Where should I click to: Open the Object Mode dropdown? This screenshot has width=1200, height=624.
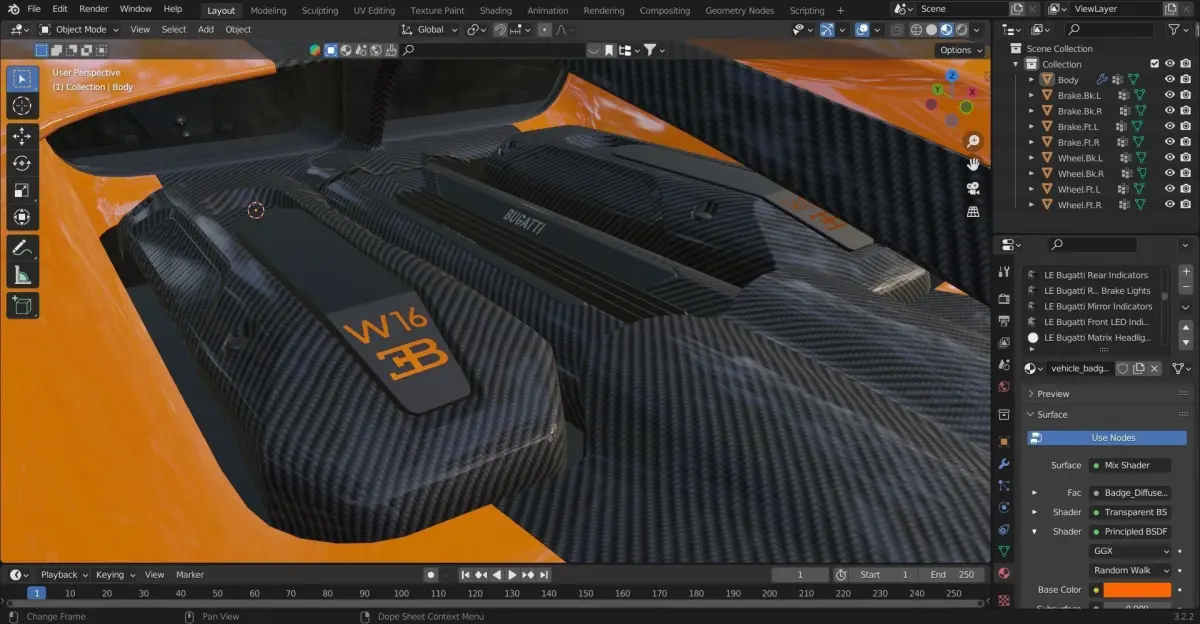tap(80, 30)
